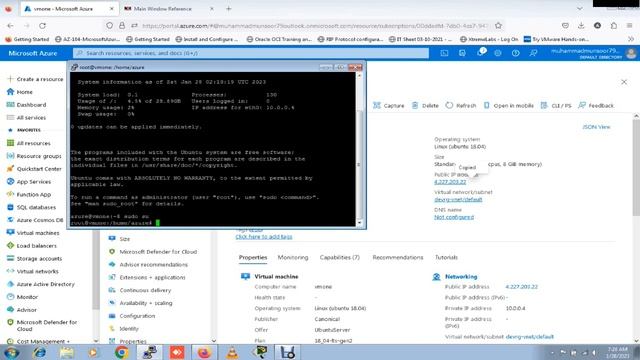Open Directories and subscriptions filter icon
Screen dimensions: 640x360
[x=462, y=53]
